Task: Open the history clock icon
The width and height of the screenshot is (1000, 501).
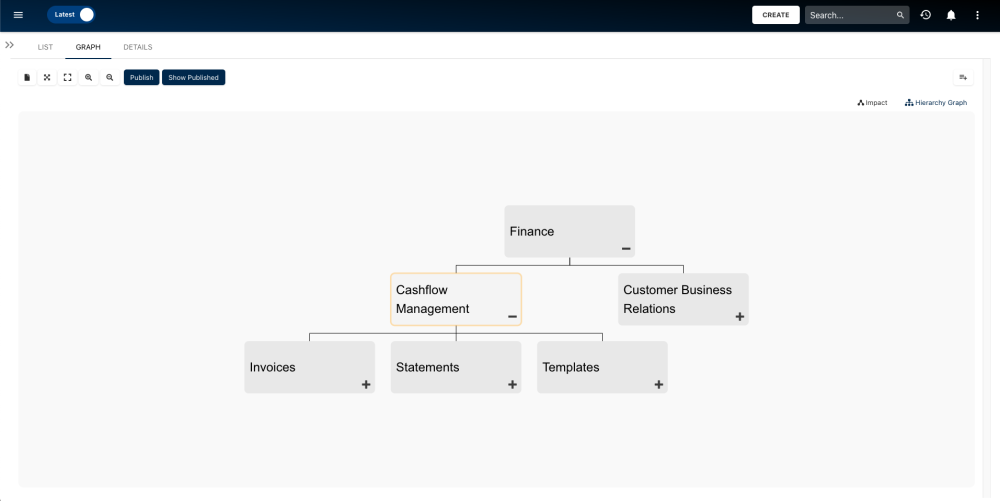Action: point(926,15)
